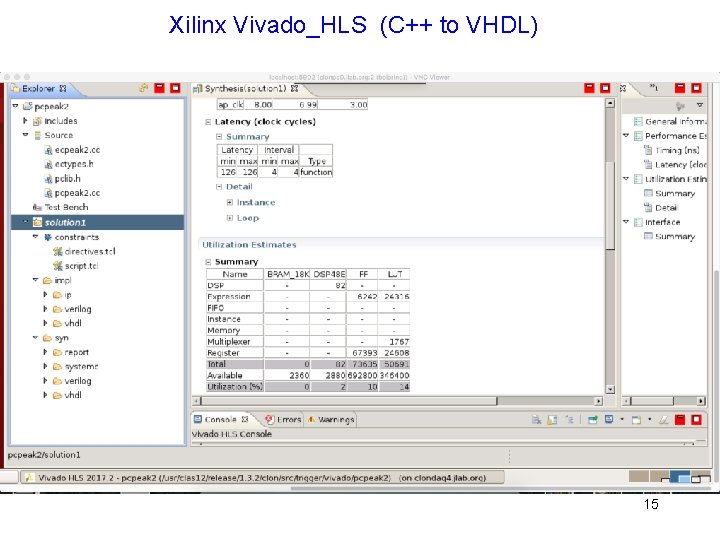Viewport: 720px width, 540px height.
Task: Maximize the Synthesis editor panel
Action: pos(605,88)
